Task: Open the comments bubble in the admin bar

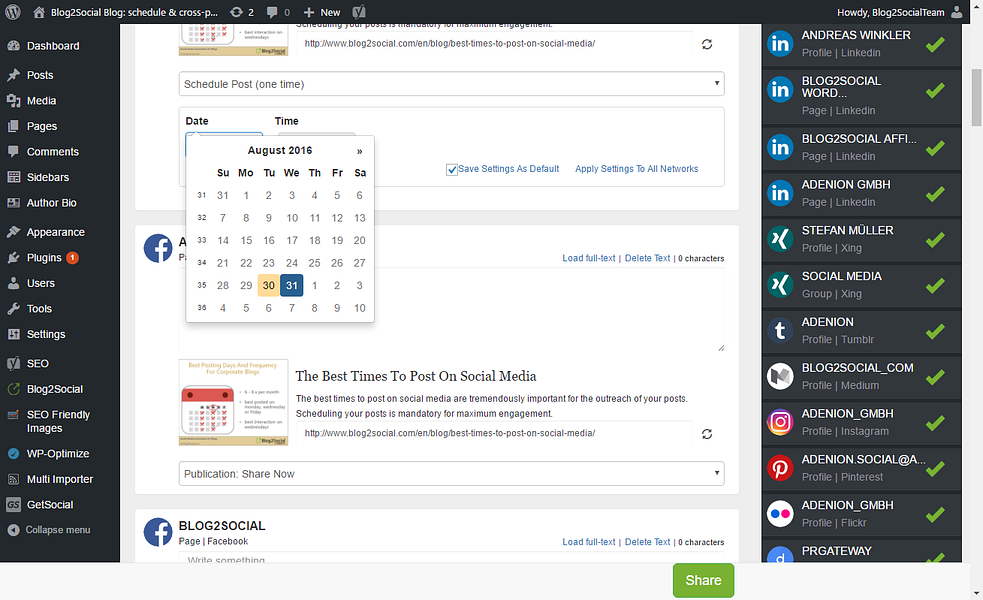Action: tap(274, 13)
